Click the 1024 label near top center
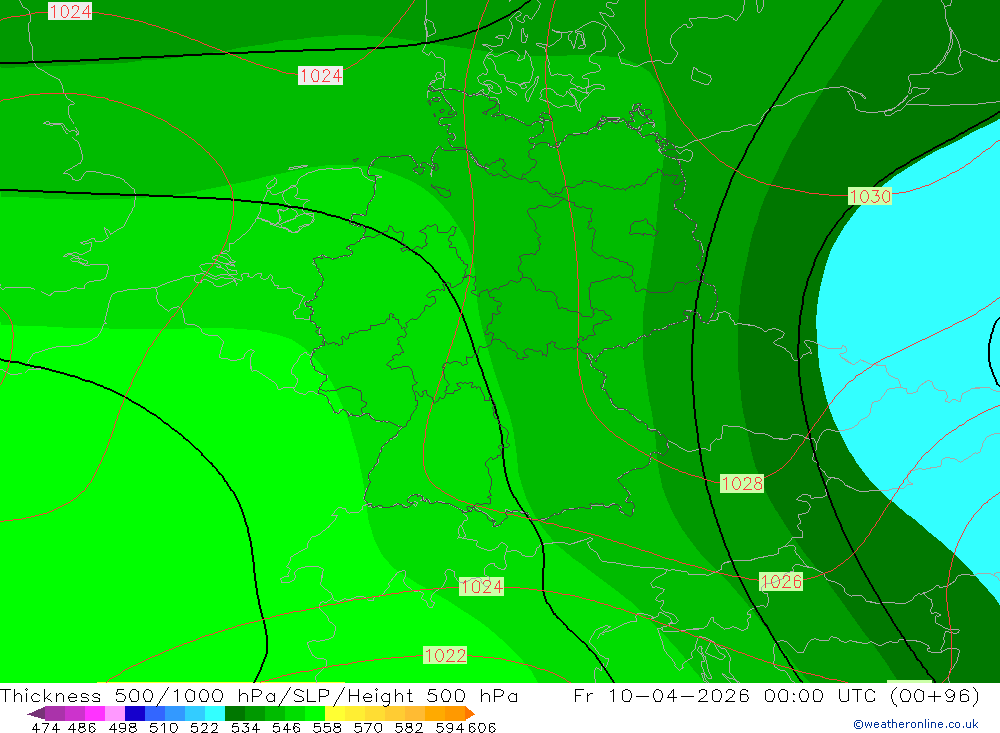Image resolution: width=1000 pixels, height=733 pixels. tap(321, 76)
